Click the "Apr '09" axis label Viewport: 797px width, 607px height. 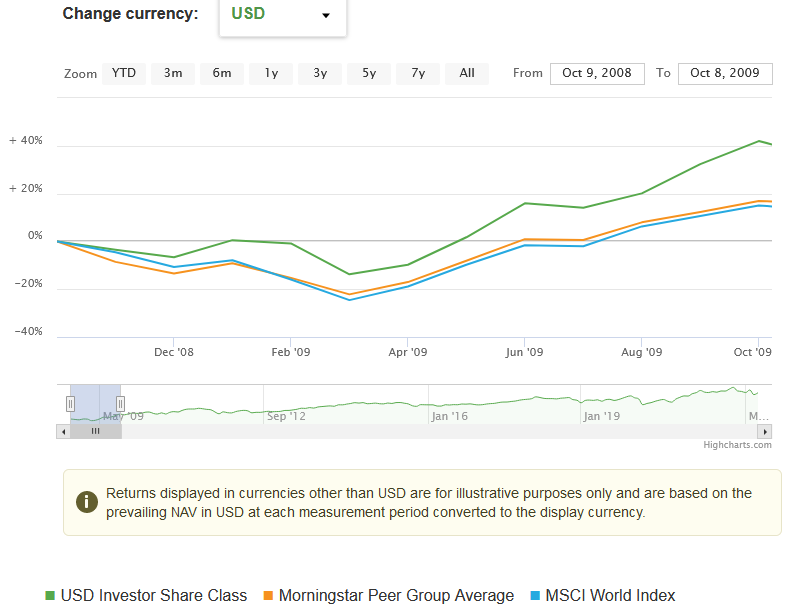[408, 352]
